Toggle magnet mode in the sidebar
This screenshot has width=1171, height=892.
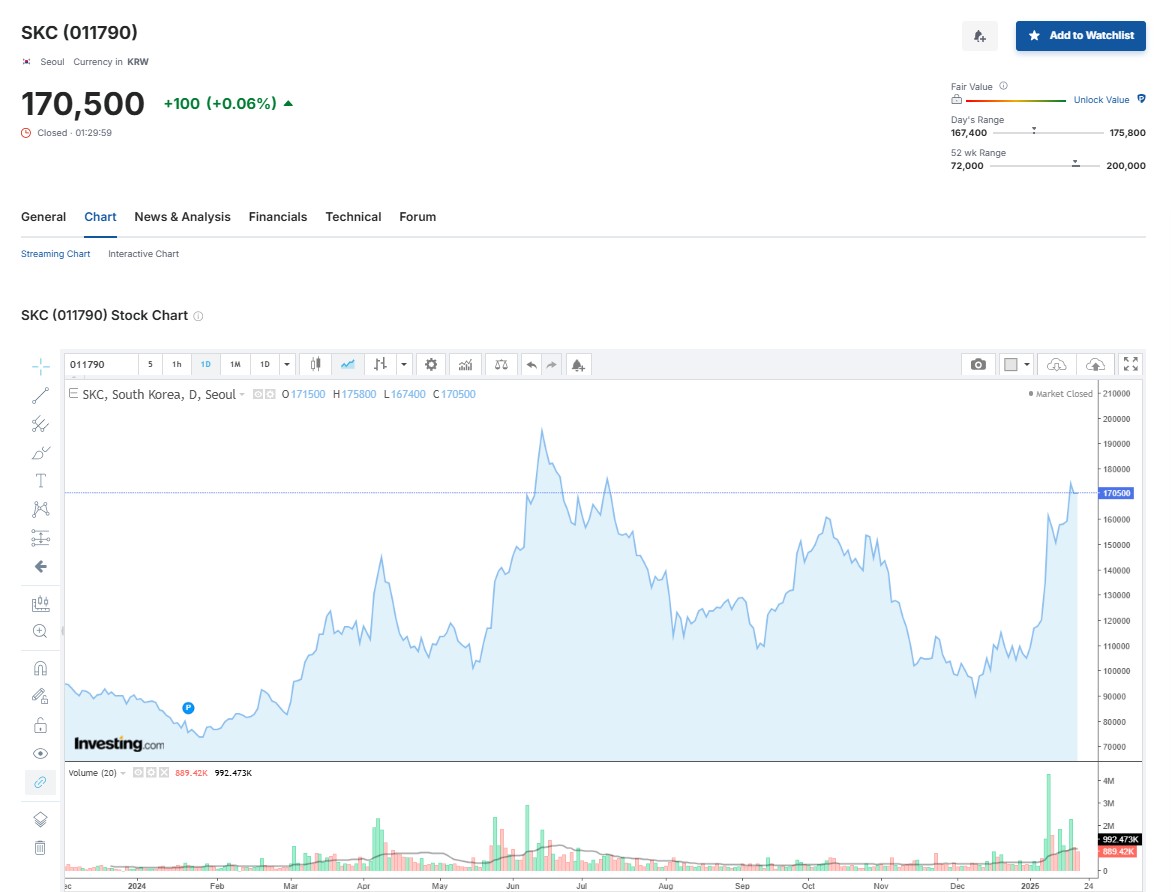[x=40, y=668]
